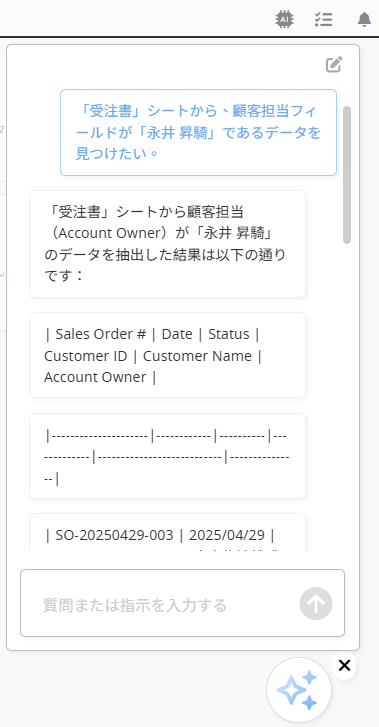This screenshot has width=379, height=727.
Task: Click the sparkle AI assistant launcher
Action: coord(298,690)
